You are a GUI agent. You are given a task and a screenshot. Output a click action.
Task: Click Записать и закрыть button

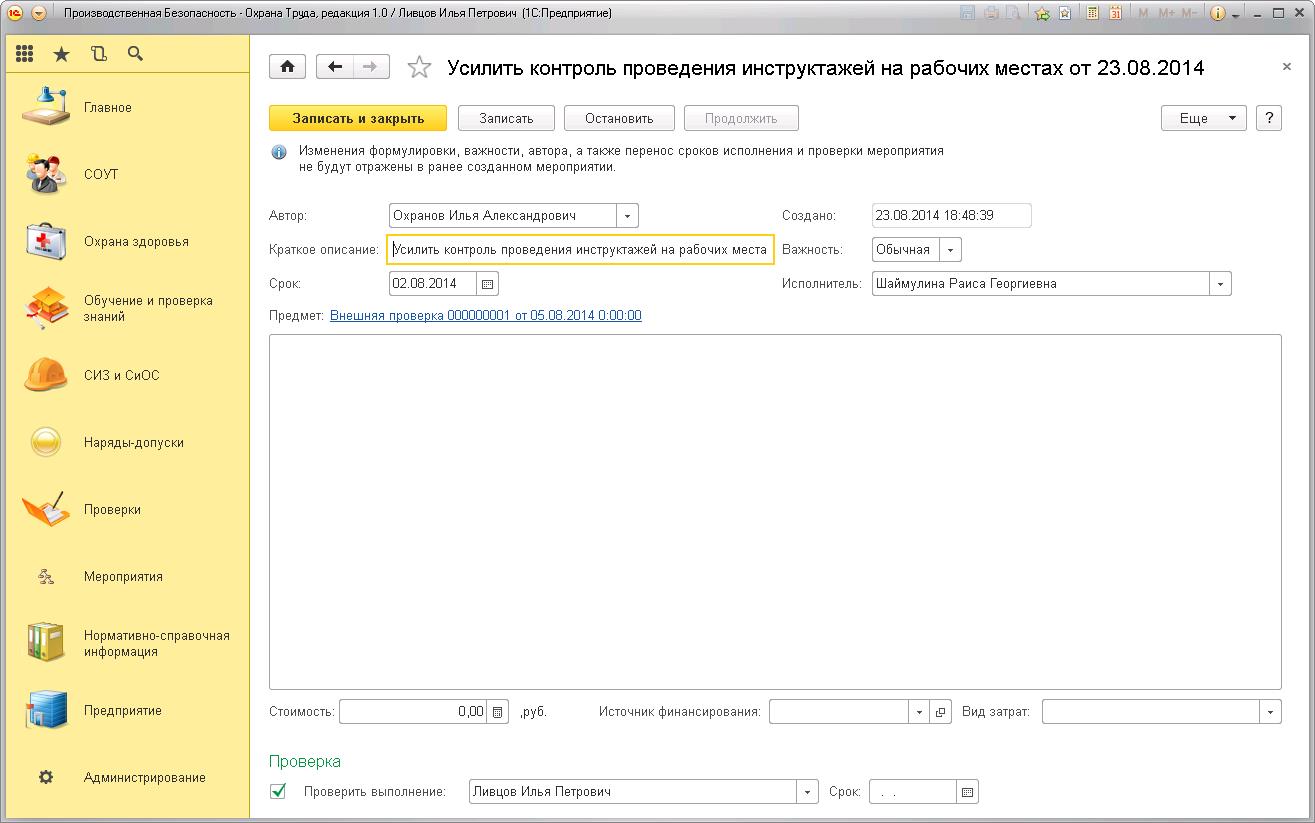point(358,118)
